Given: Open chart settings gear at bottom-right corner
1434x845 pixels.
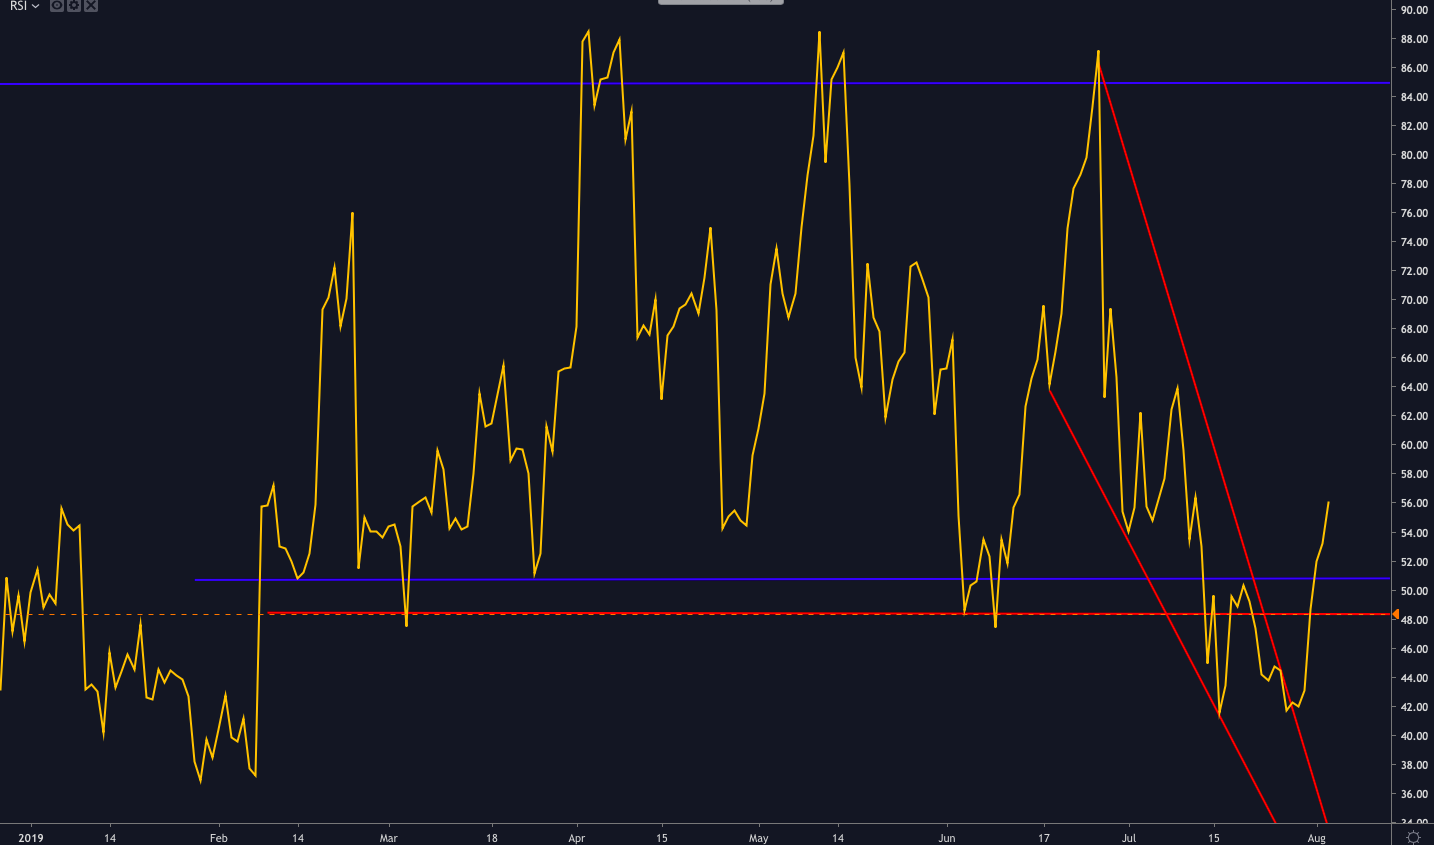Looking at the screenshot, I should 1413,837.
